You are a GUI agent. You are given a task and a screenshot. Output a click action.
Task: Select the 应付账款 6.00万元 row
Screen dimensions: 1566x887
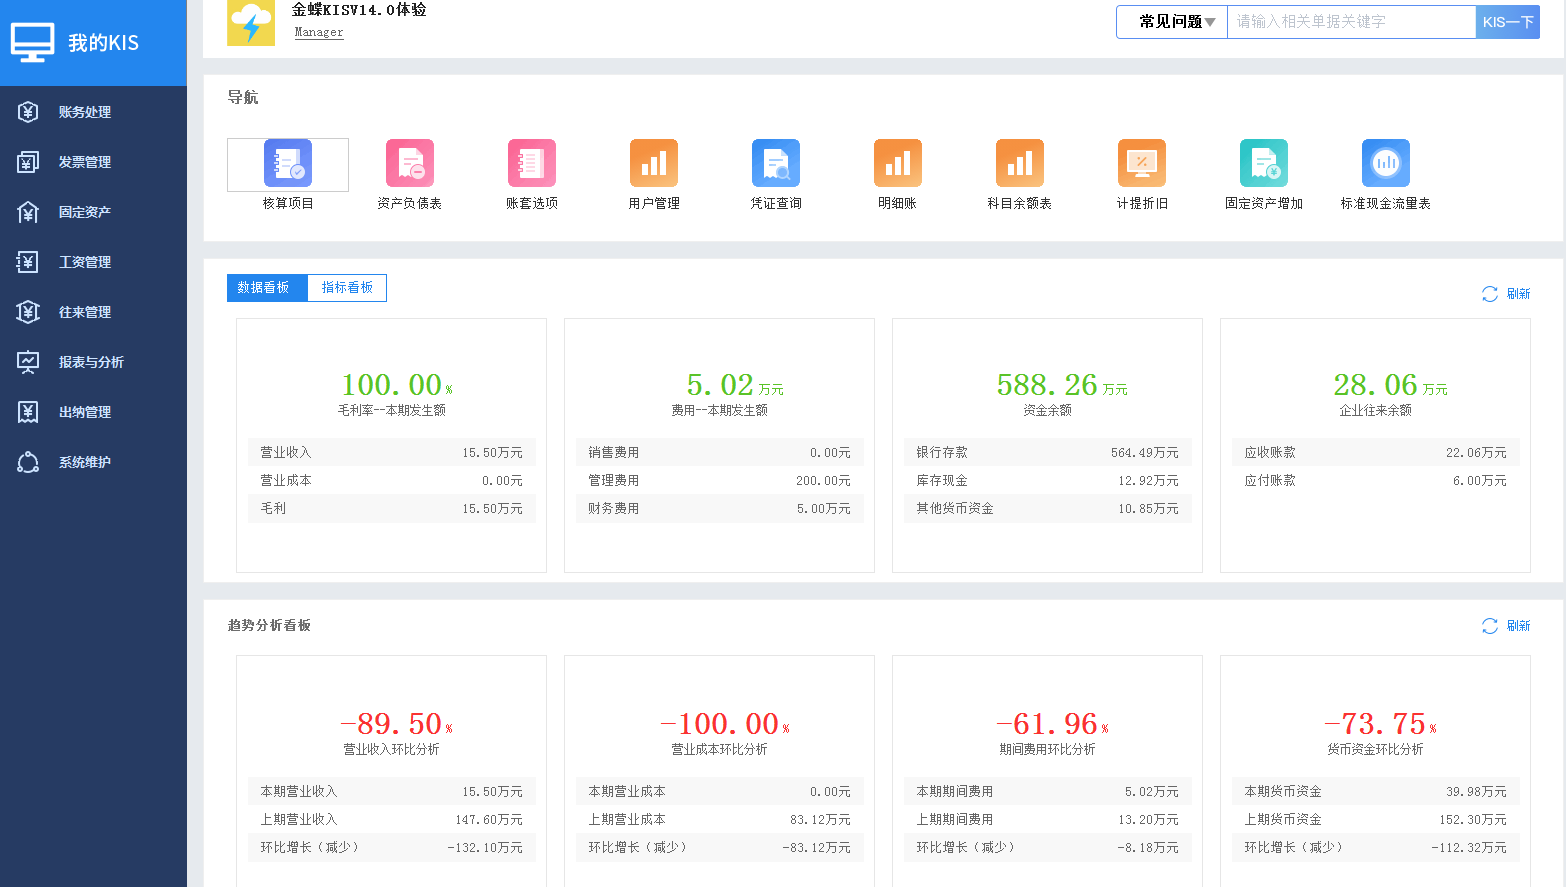[1375, 481]
